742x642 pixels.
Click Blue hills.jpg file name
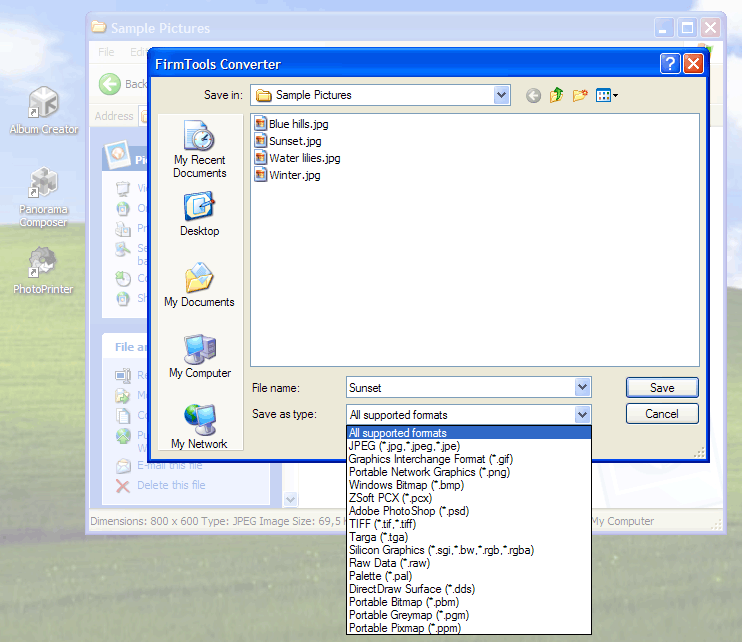pyautogui.click(x=299, y=124)
